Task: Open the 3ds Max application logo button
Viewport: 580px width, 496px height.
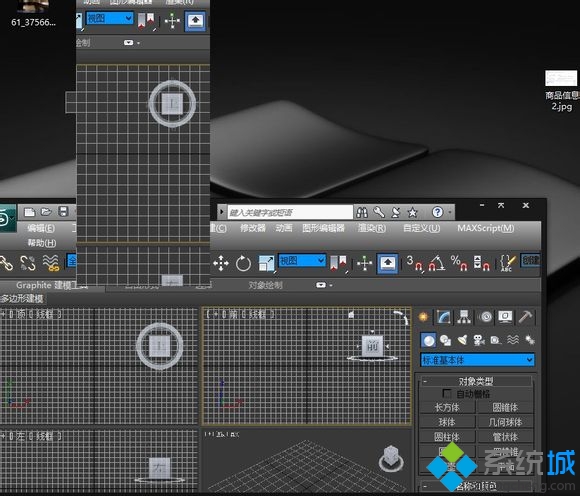Action: (x=7, y=218)
